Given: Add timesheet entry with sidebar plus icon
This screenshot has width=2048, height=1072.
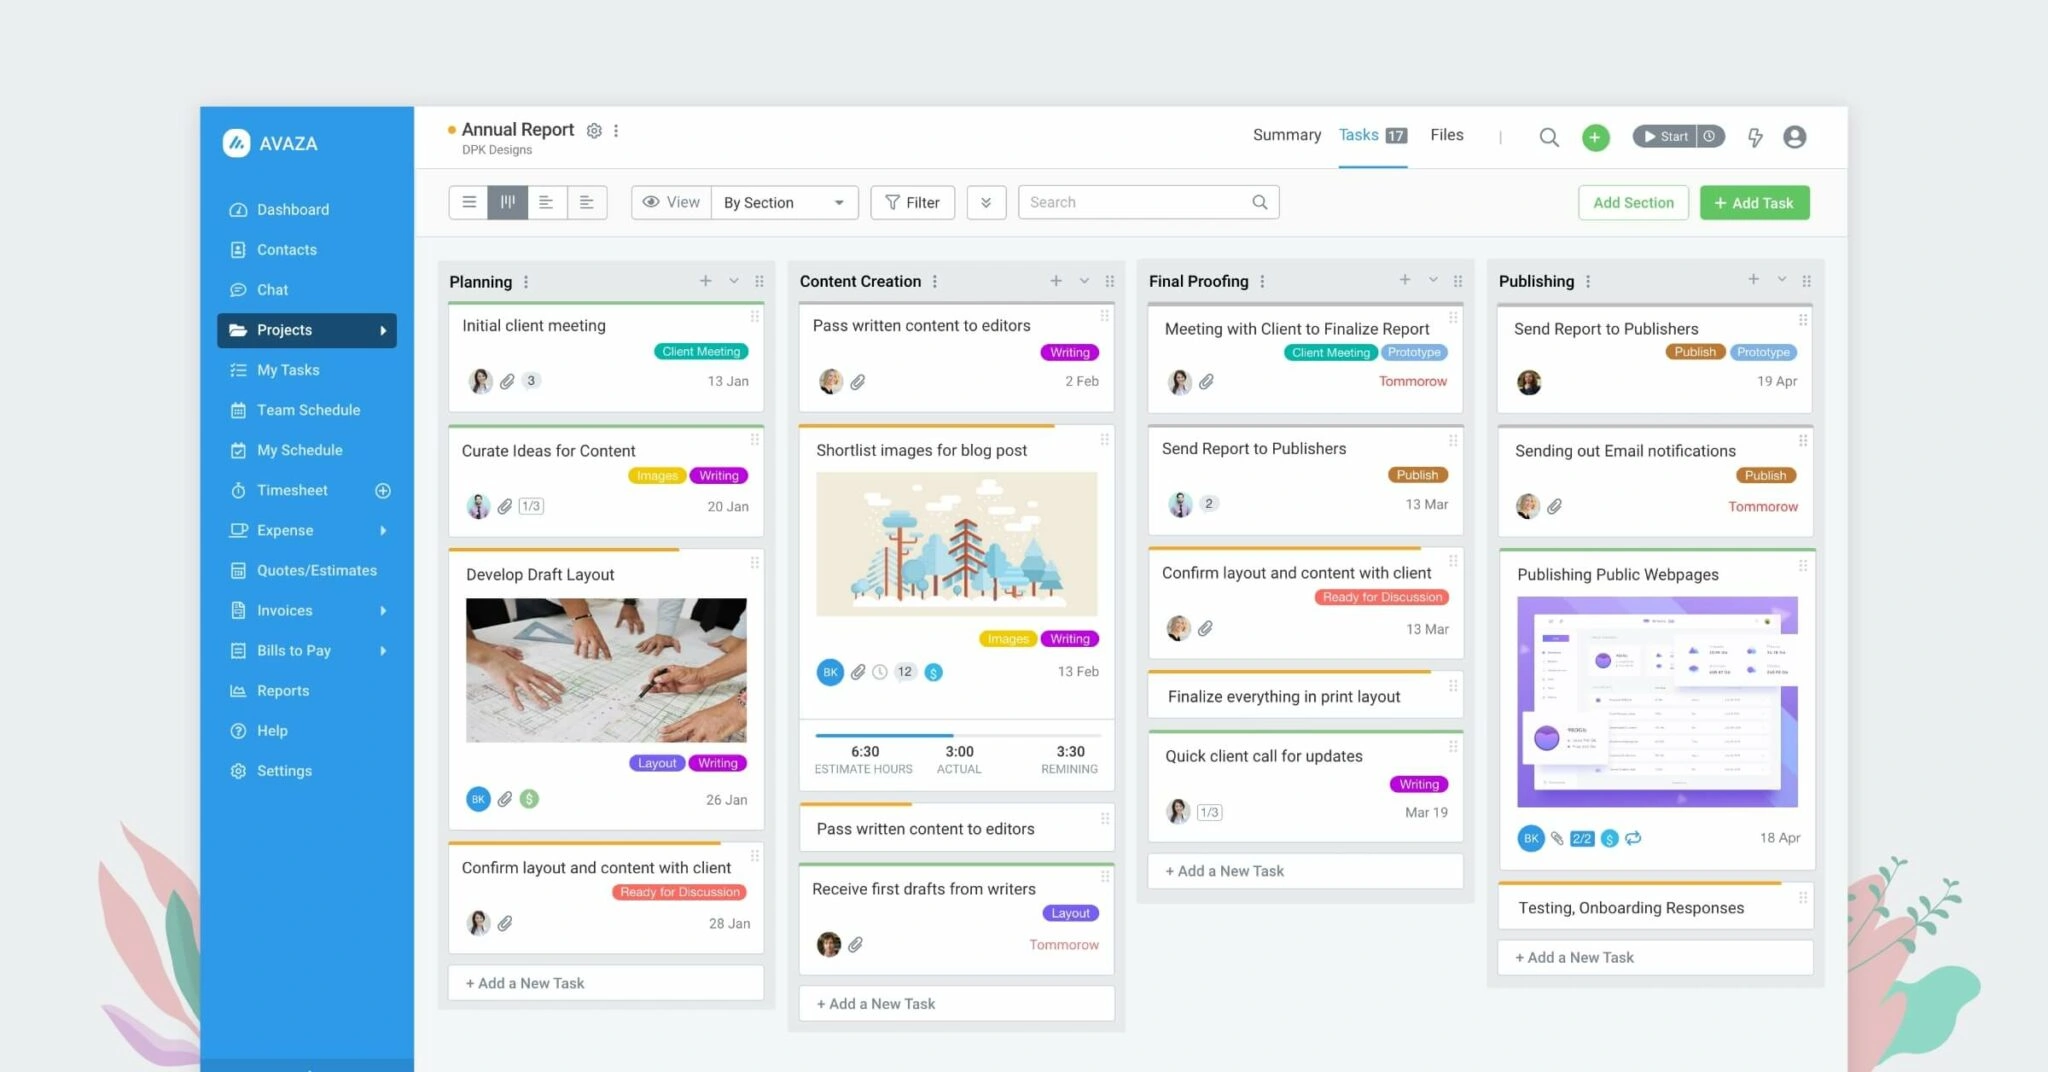Looking at the screenshot, I should pyautogui.click(x=382, y=490).
